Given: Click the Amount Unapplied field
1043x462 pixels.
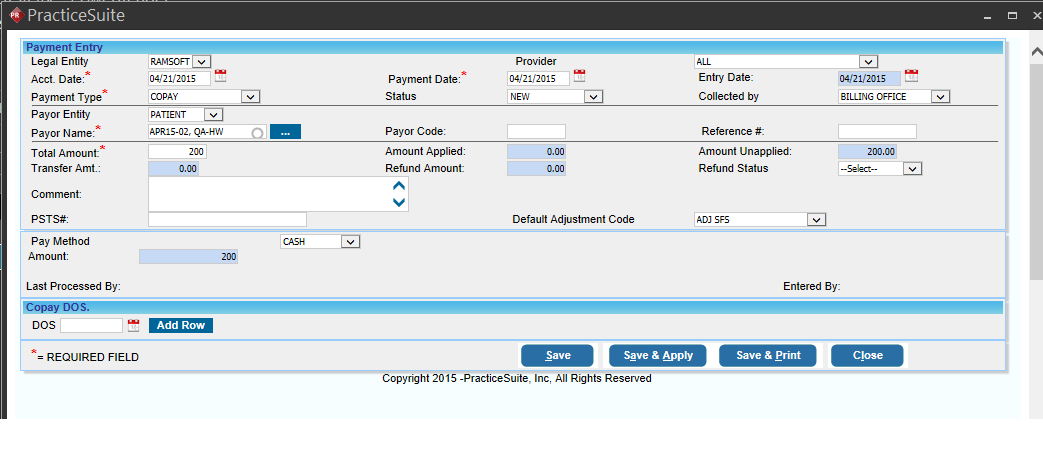Looking at the screenshot, I should (x=867, y=152).
